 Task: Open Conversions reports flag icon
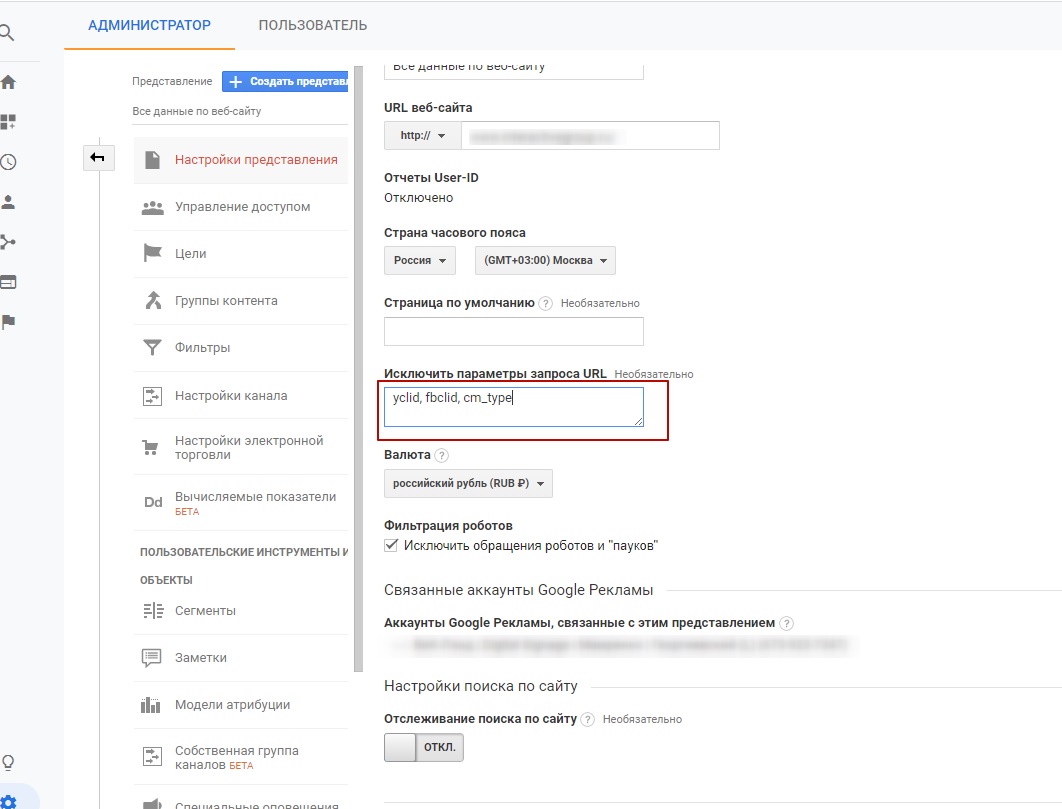(x=8, y=321)
